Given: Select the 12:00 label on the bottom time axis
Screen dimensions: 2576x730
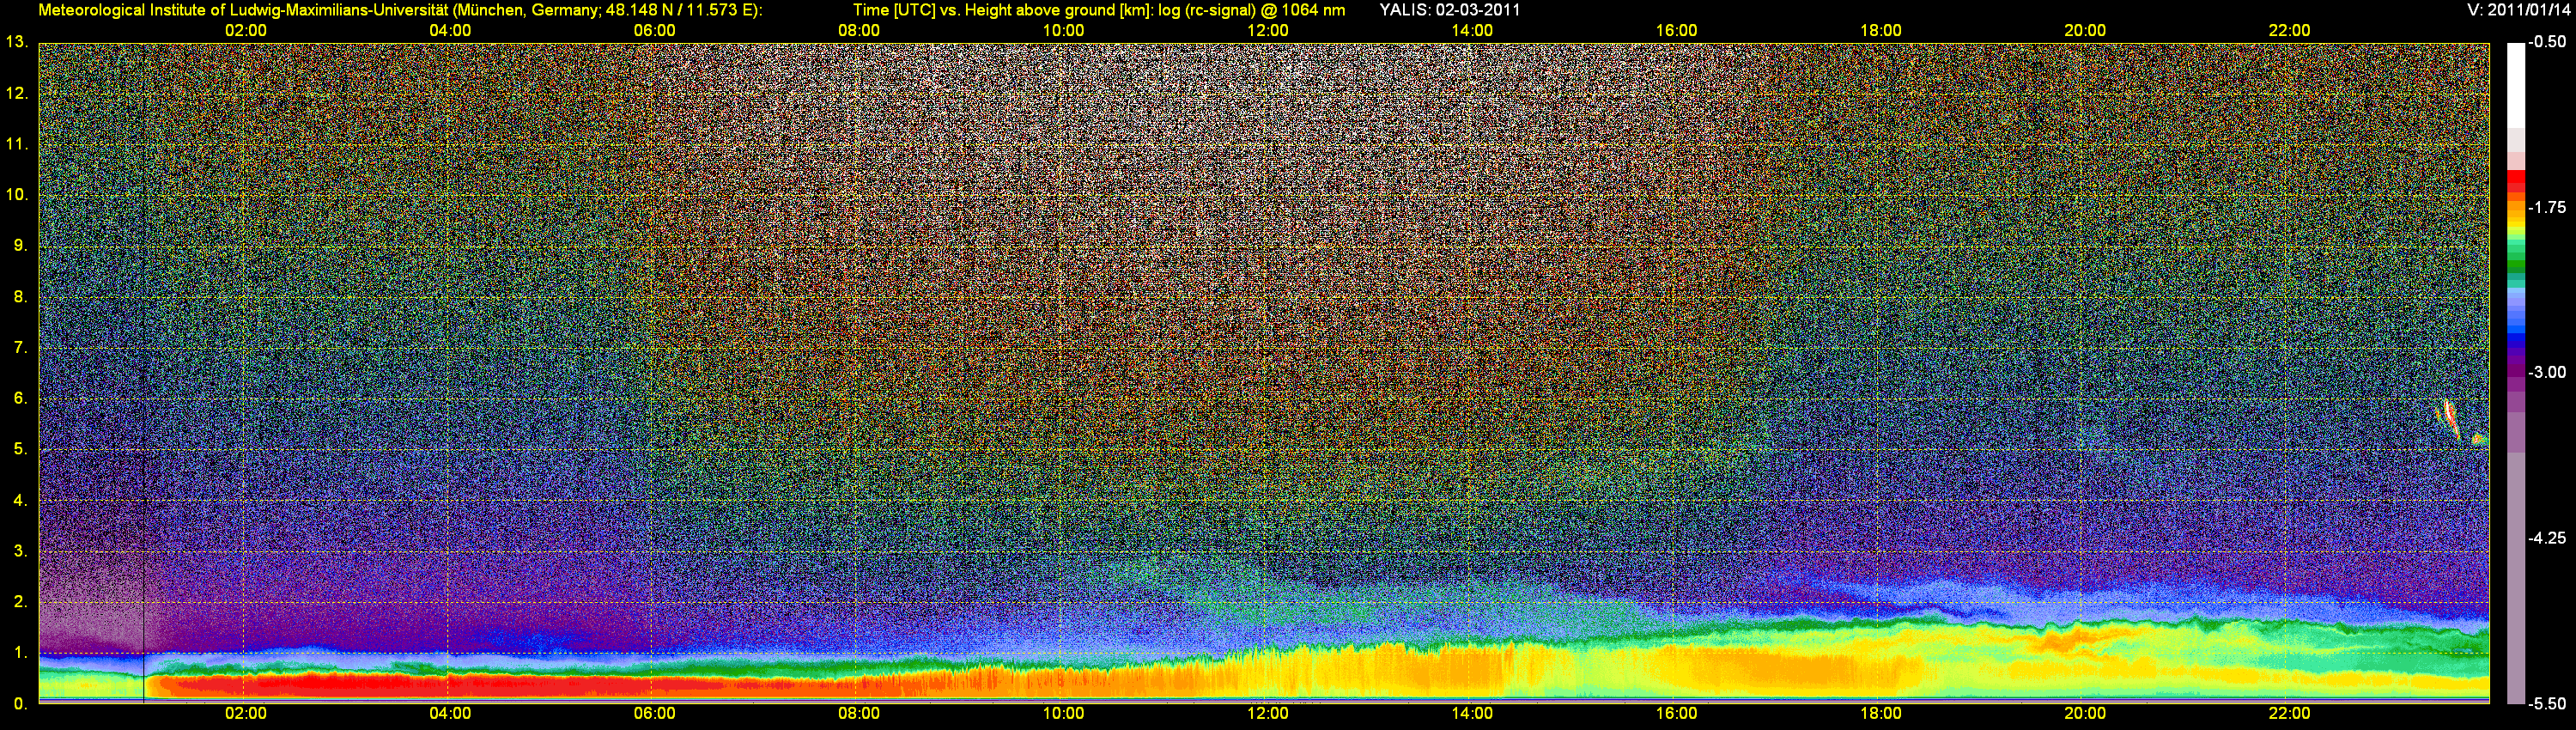Looking at the screenshot, I should tap(1268, 714).
